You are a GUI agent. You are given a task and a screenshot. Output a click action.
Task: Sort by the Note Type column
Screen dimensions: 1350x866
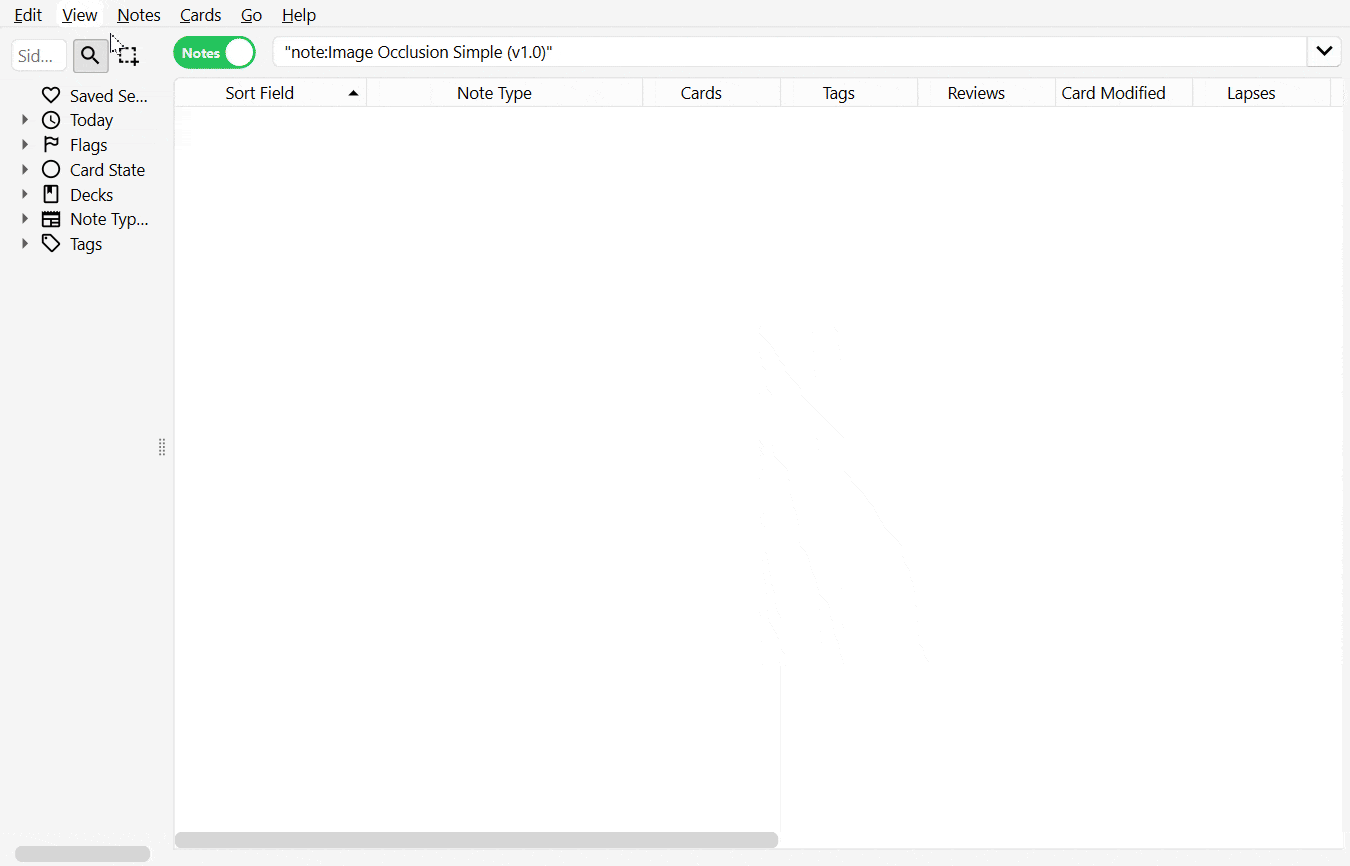(494, 92)
